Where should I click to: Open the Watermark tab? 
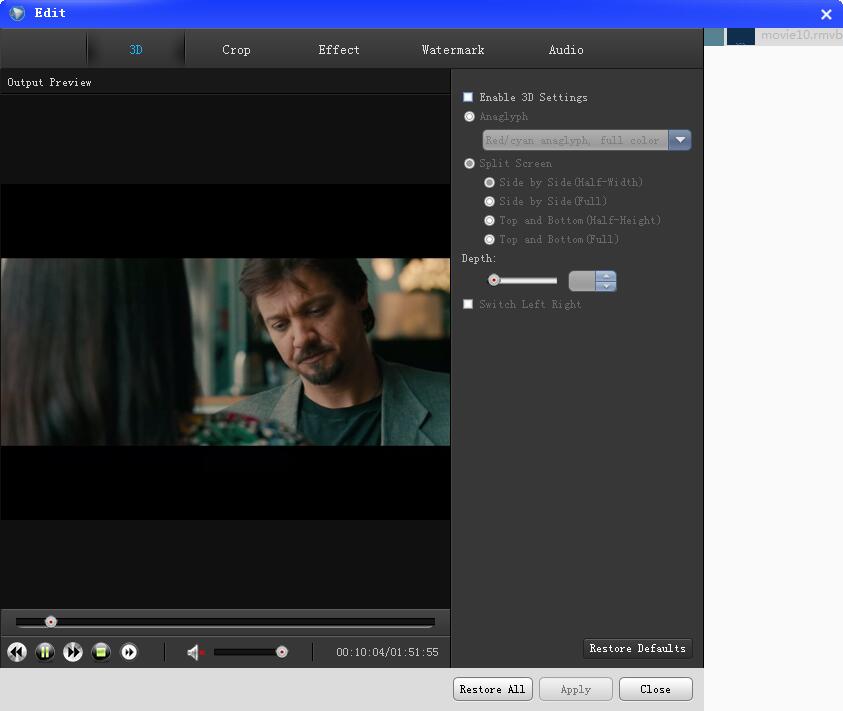point(453,49)
